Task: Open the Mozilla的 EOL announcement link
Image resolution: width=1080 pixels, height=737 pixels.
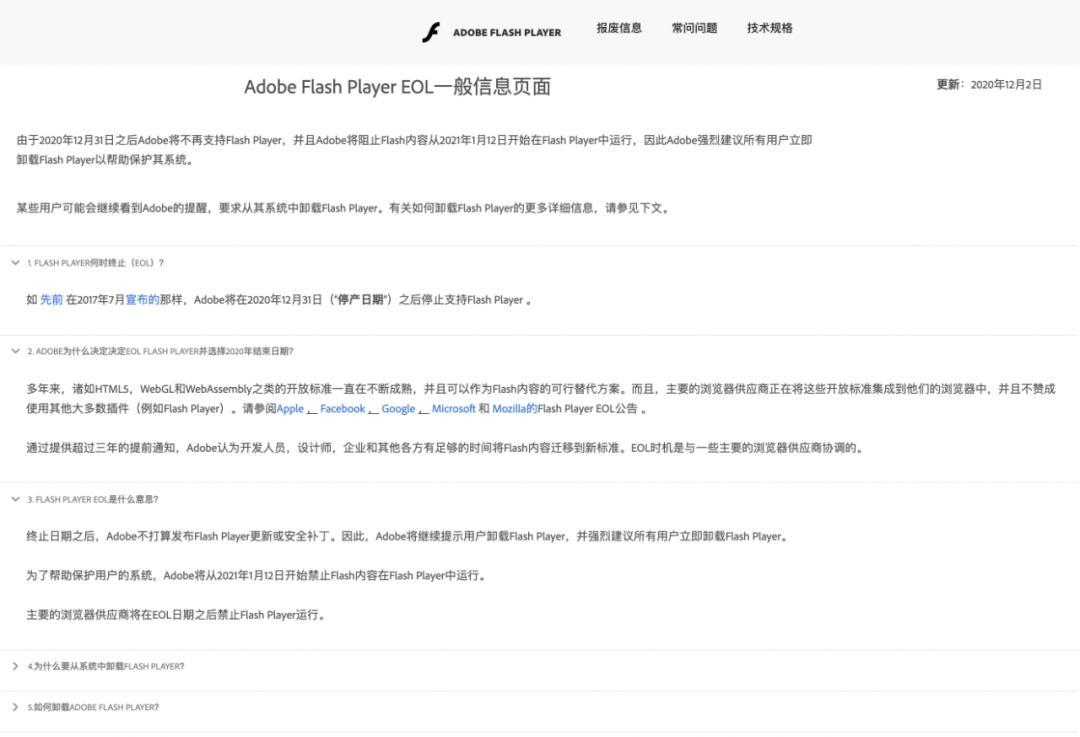Action: [x=514, y=409]
